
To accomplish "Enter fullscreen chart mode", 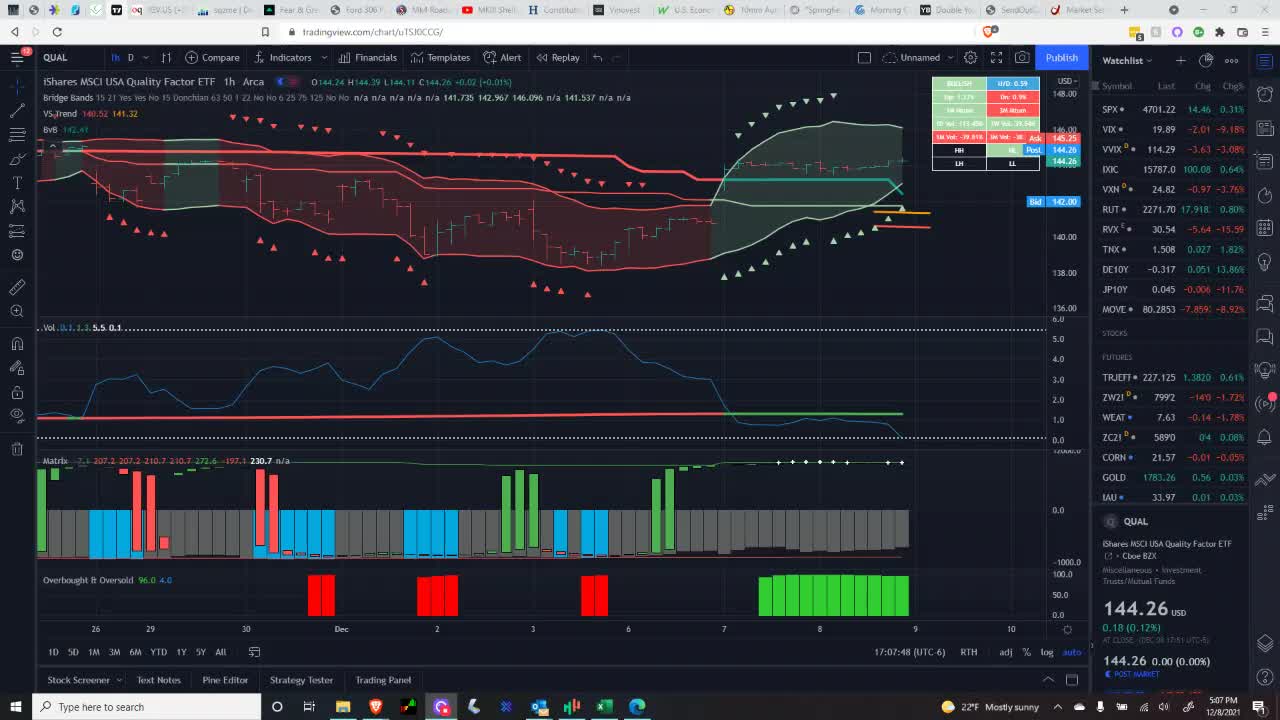I will pos(996,57).
